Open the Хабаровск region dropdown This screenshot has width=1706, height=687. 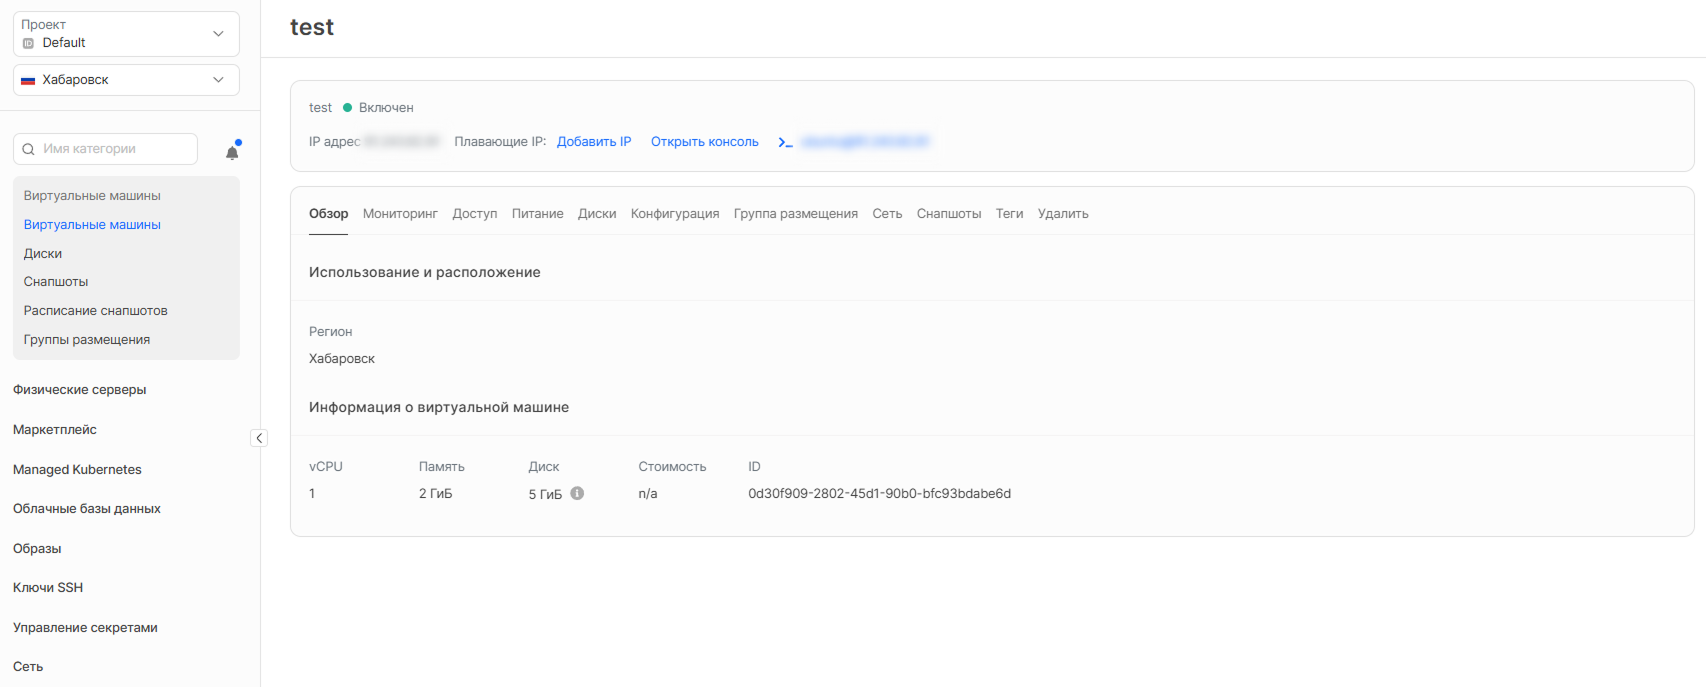pos(126,80)
